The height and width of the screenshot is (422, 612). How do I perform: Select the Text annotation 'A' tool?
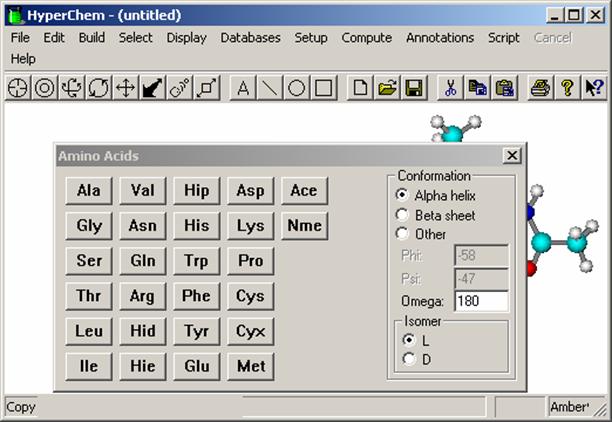(243, 88)
